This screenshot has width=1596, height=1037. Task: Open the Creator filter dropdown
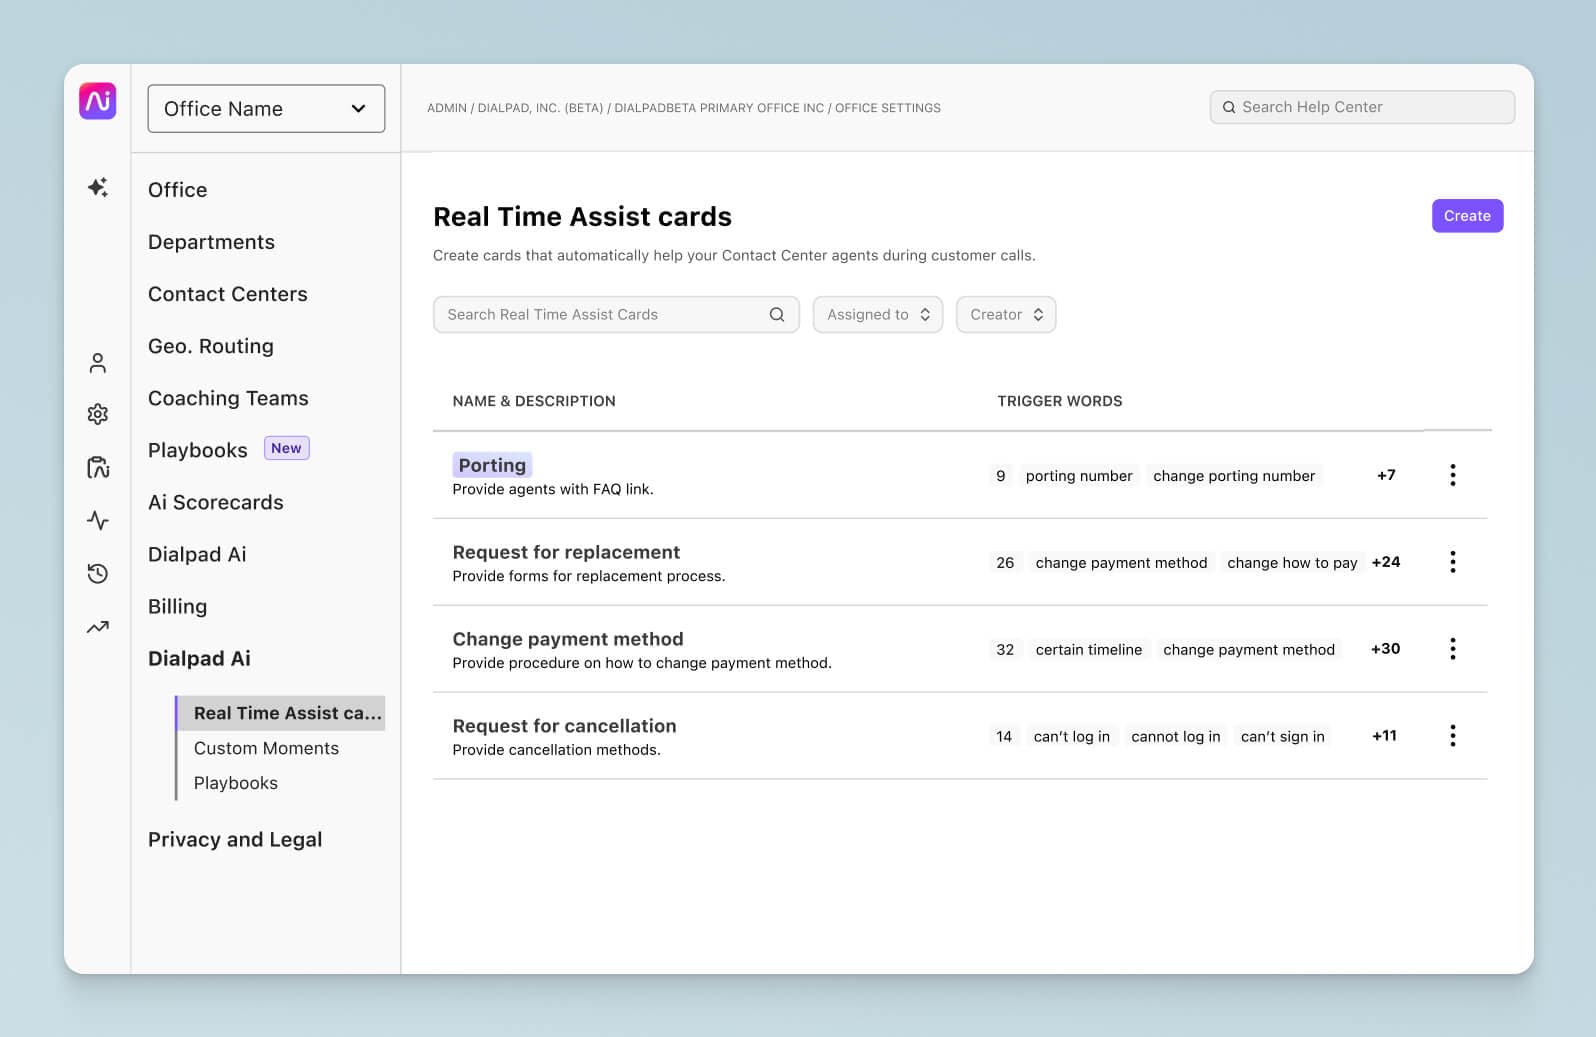(1005, 314)
